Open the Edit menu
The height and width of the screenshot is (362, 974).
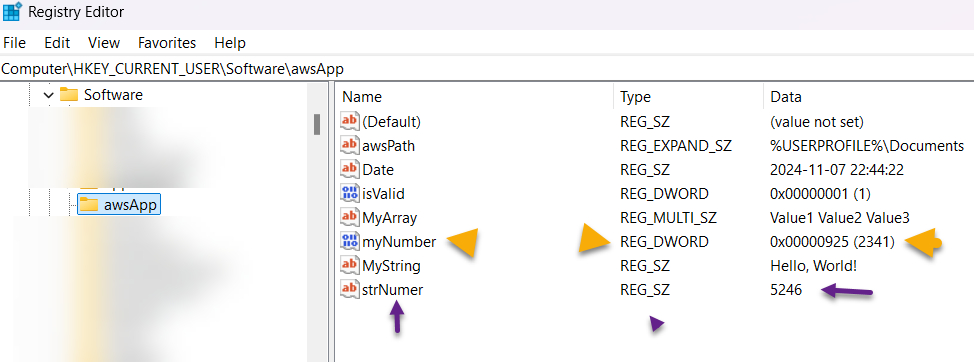point(57,43)
